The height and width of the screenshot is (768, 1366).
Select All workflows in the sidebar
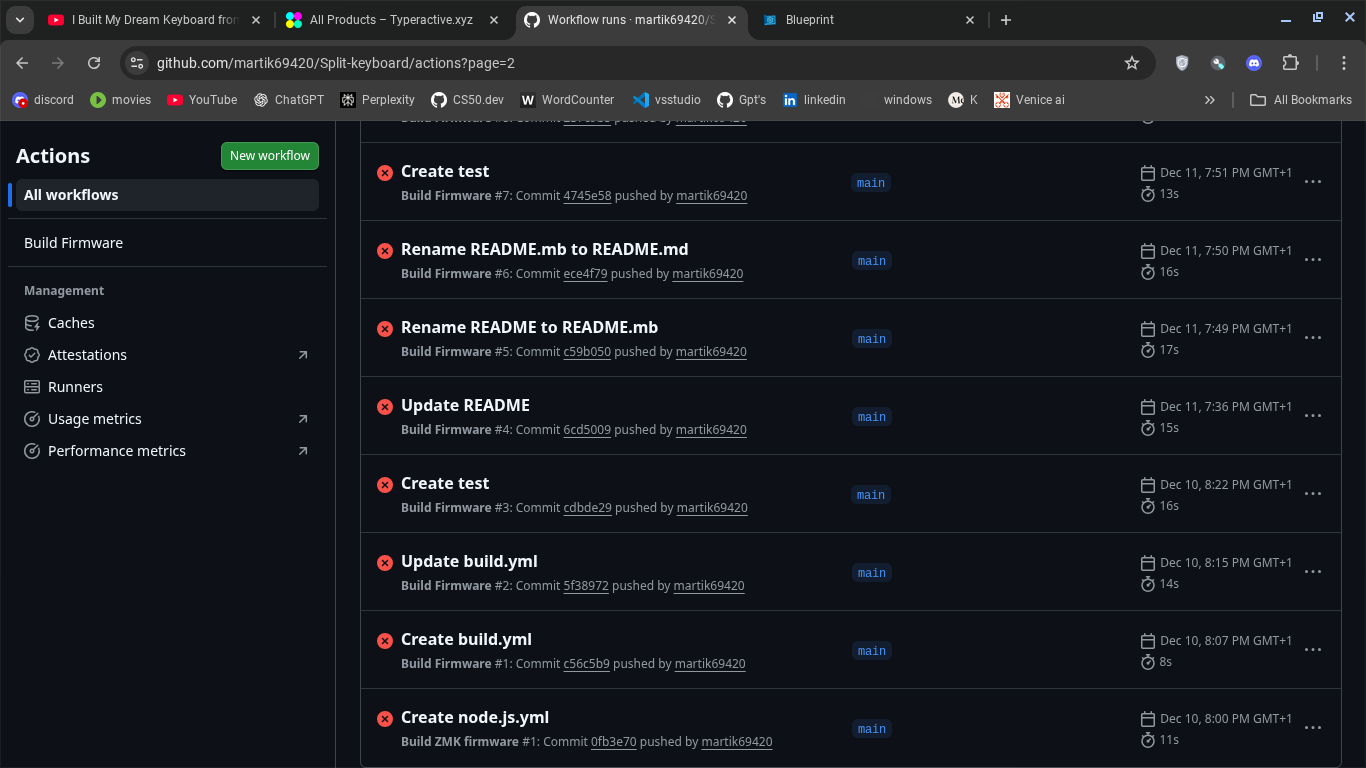[x=71, y=195]
